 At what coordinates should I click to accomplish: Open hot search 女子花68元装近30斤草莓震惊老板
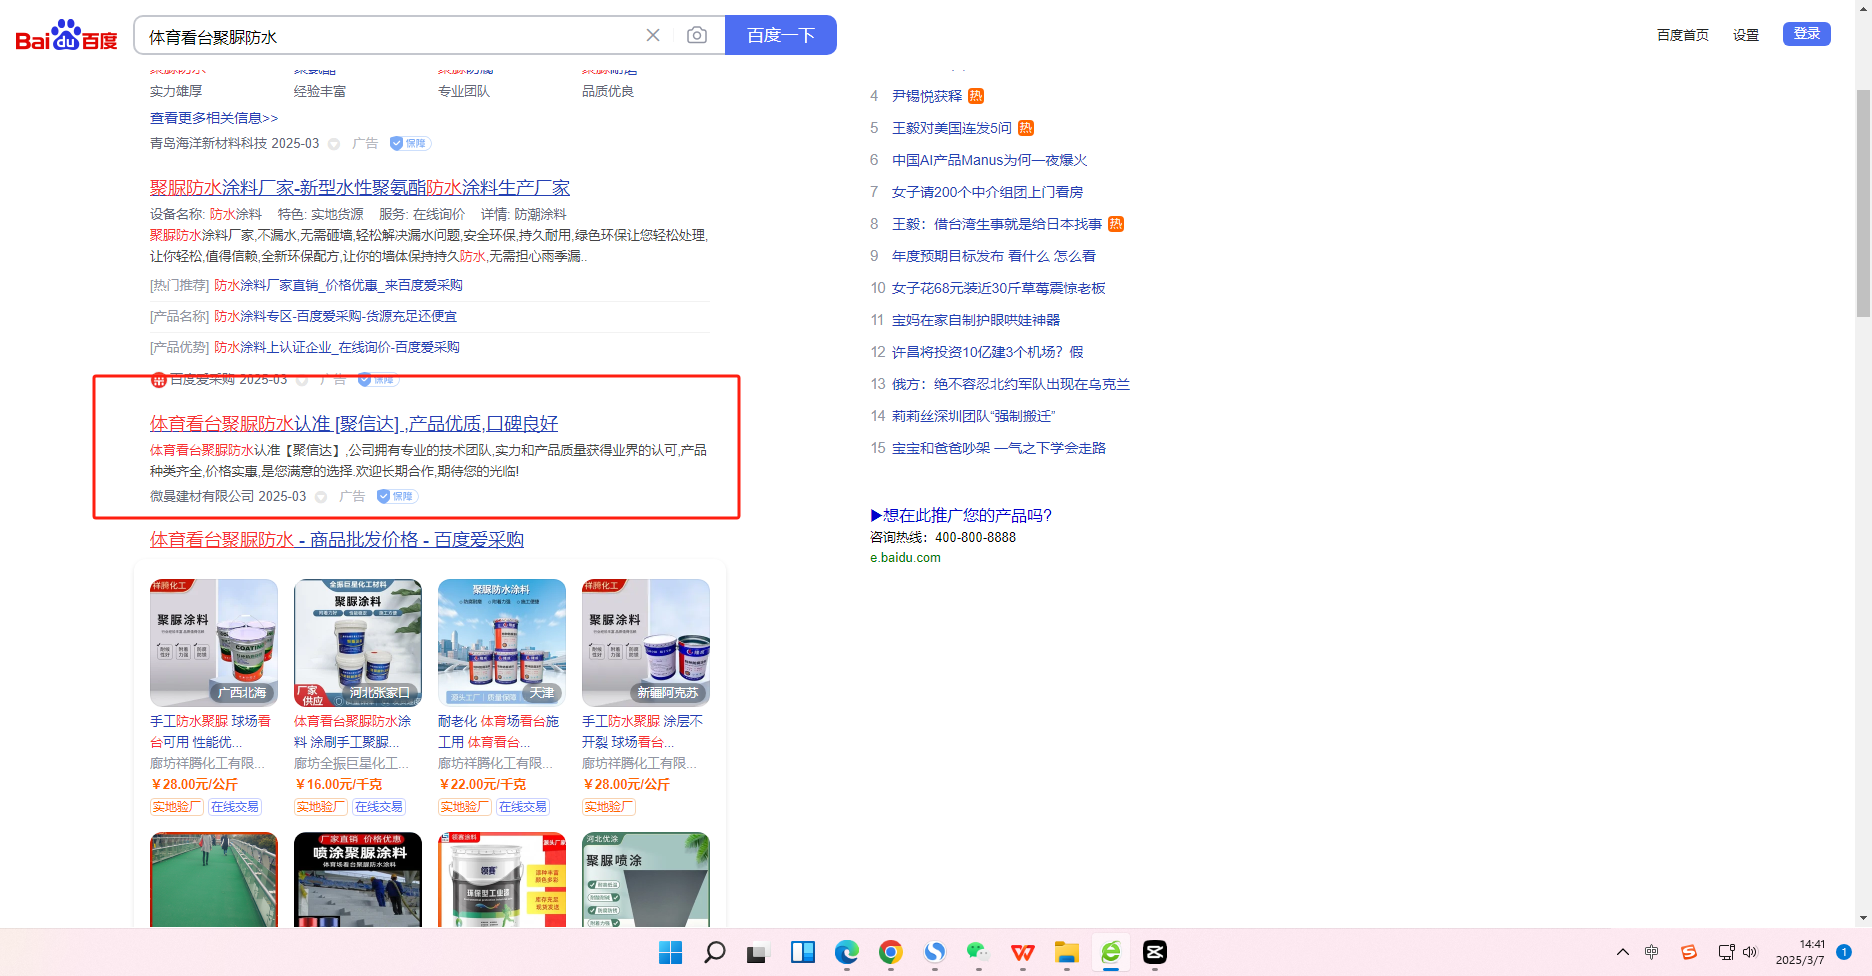coord(999,288)
